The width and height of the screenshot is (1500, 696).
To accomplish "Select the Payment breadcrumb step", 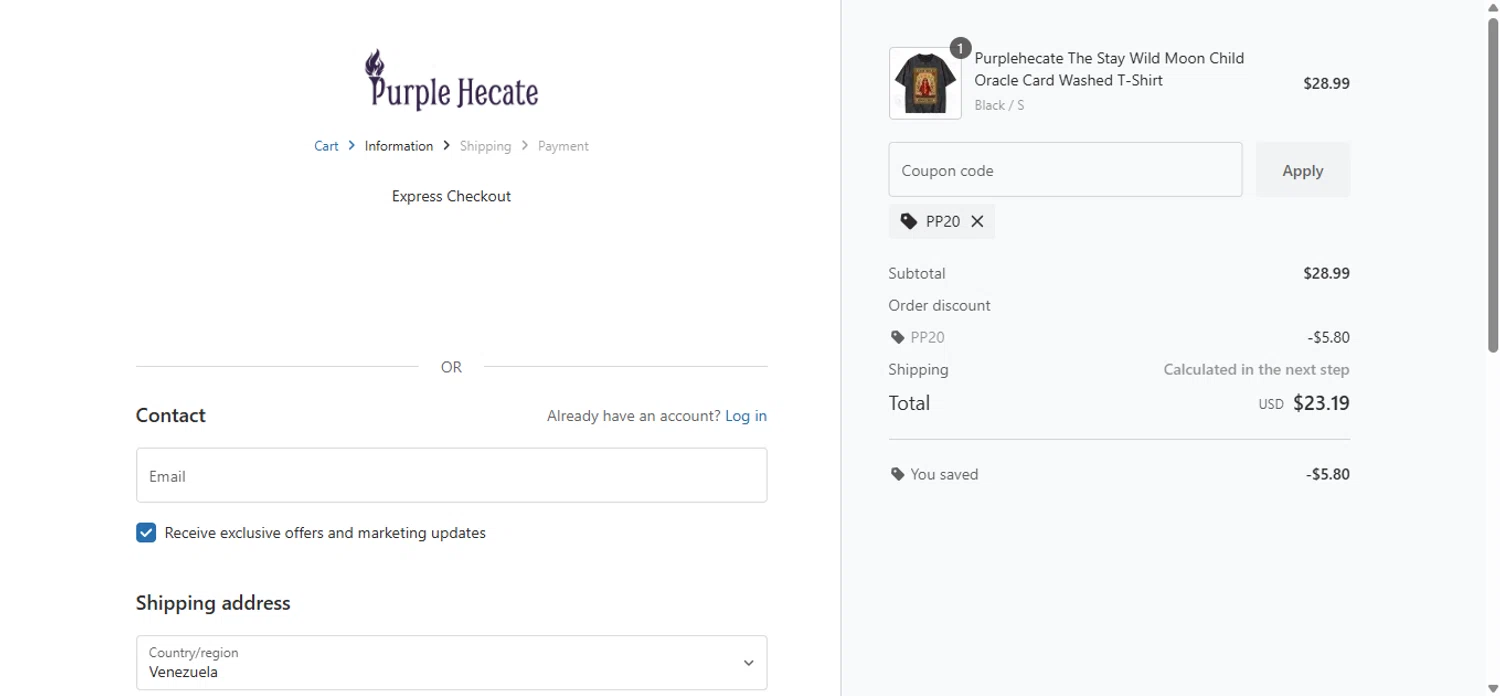I will click(x=563, y=146).
